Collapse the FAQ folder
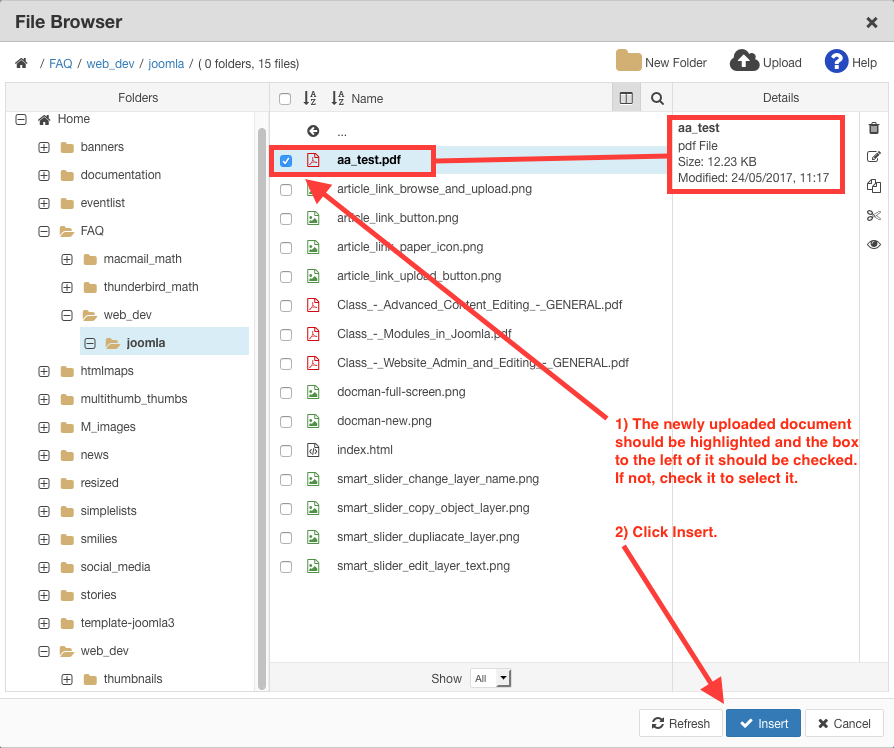The width and height of the screenshot is (894, 748). click(44, 231)
